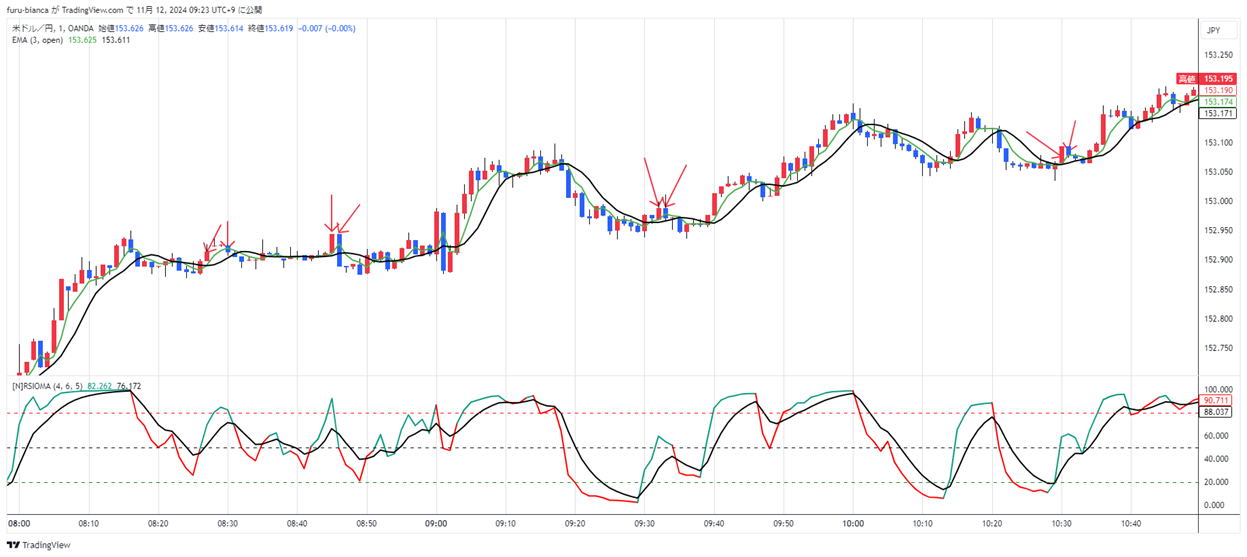1247x557 pixels.
Task: Click the [N]RSIOMA (4, 6, 5) indicator legend
Action: tap(47, 384)
